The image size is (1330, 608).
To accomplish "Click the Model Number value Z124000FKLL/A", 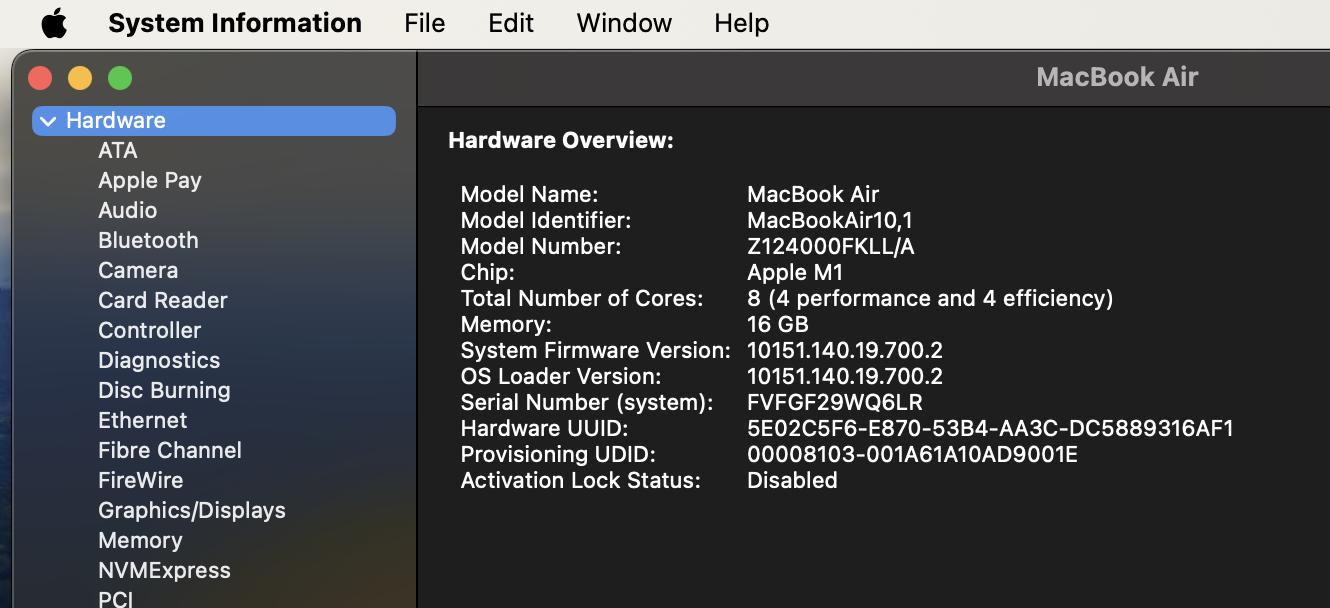I will 831,246.
